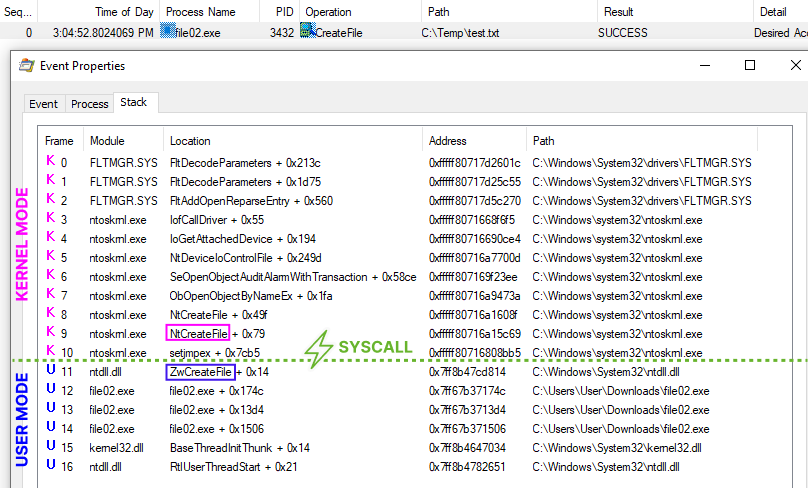Click user frame 11 U icon
808x488 pixels.
[x=50, y=370]
